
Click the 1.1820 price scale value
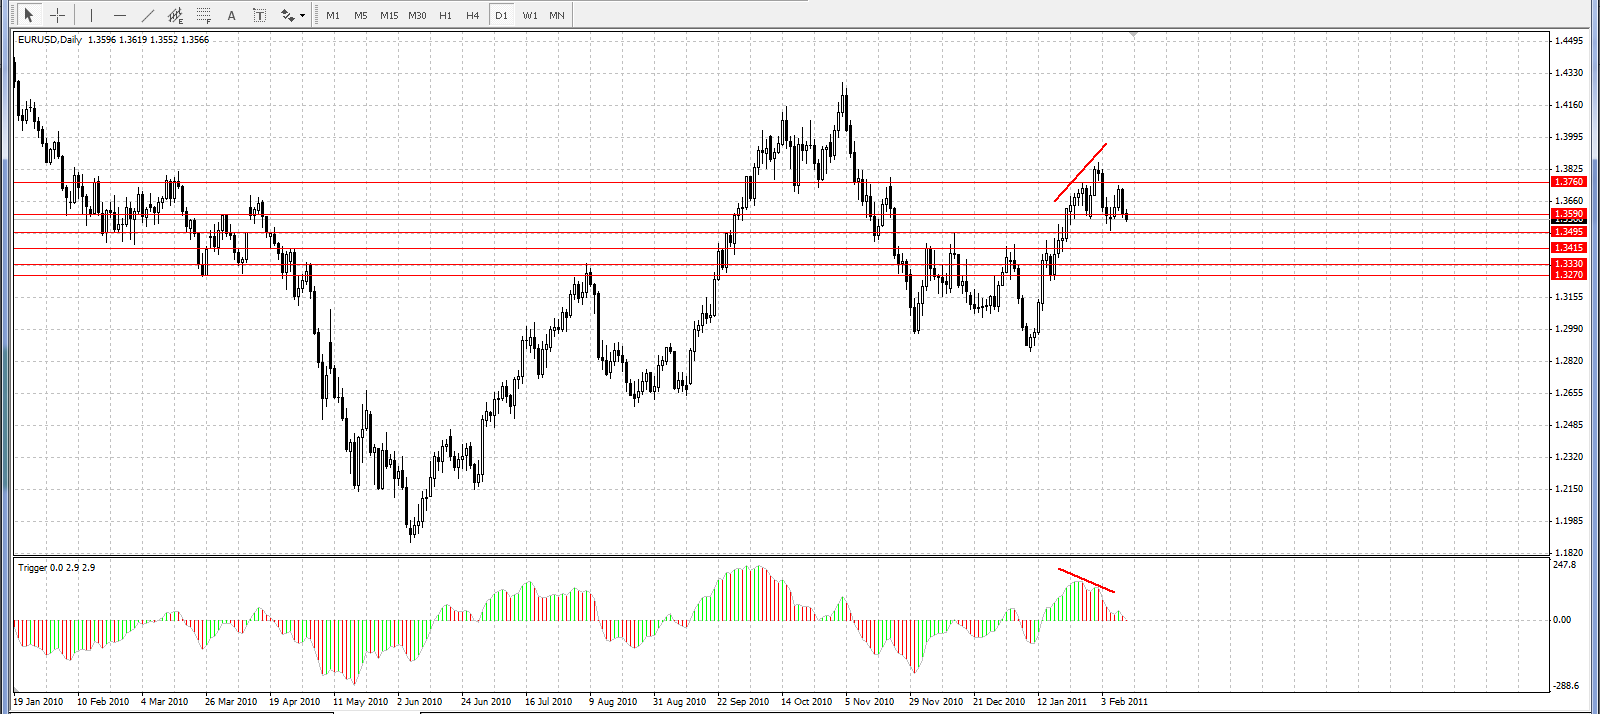point(1569,553)
